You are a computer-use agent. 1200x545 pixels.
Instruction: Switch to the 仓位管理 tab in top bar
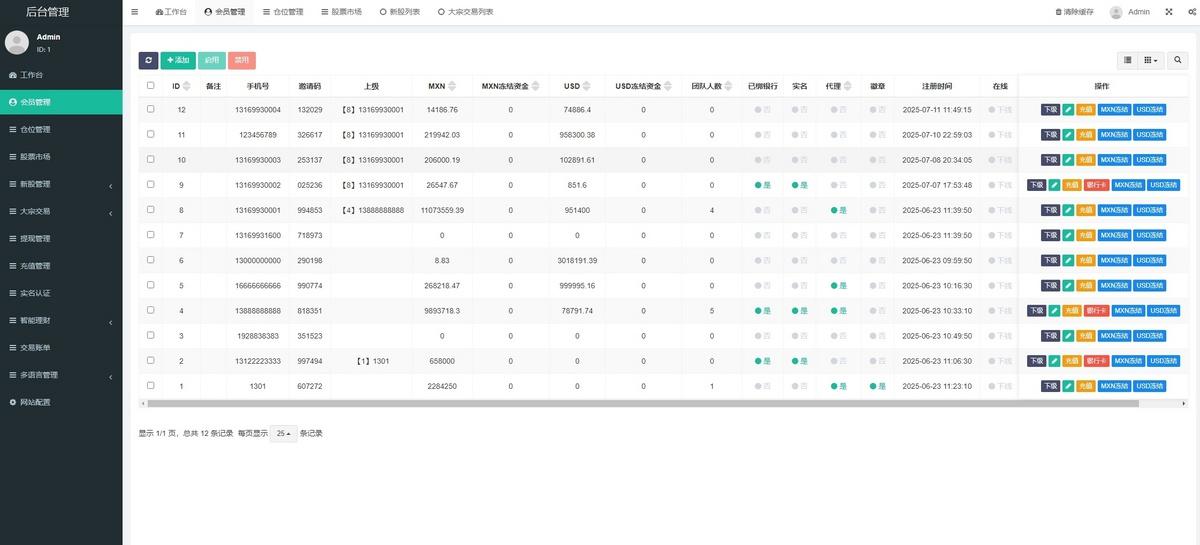coord(282,12)
